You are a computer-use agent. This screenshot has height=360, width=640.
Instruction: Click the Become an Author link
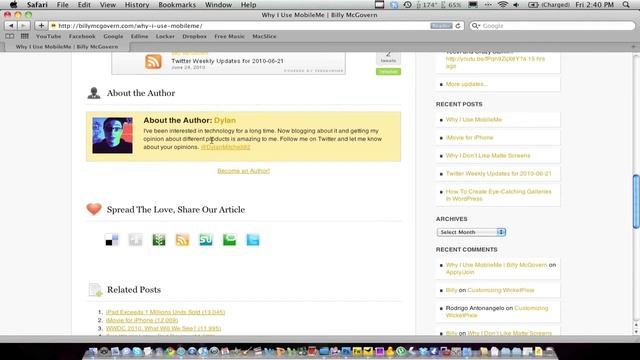244,171
